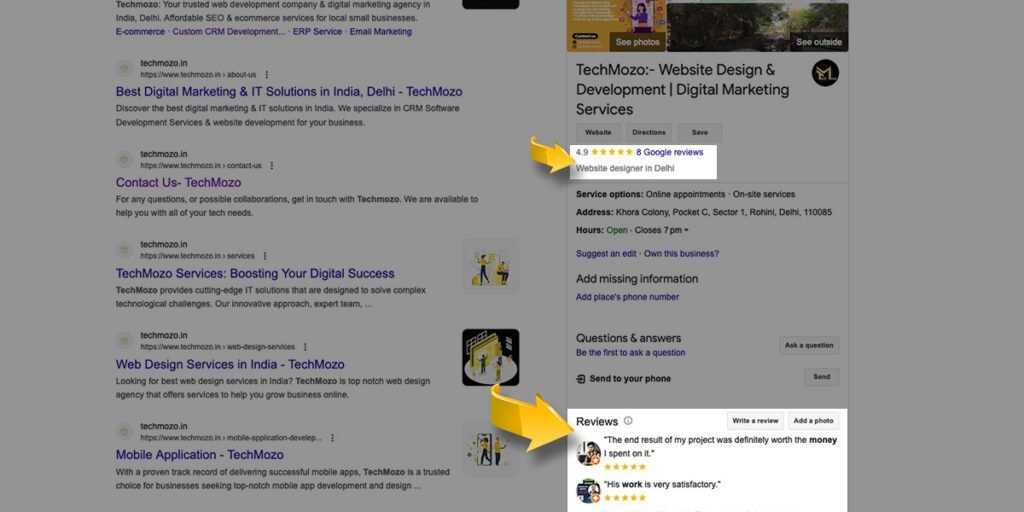Click about-us breadcrumb URL text
This screenshot has width=1024, height=512.
[x=199, y=74]
